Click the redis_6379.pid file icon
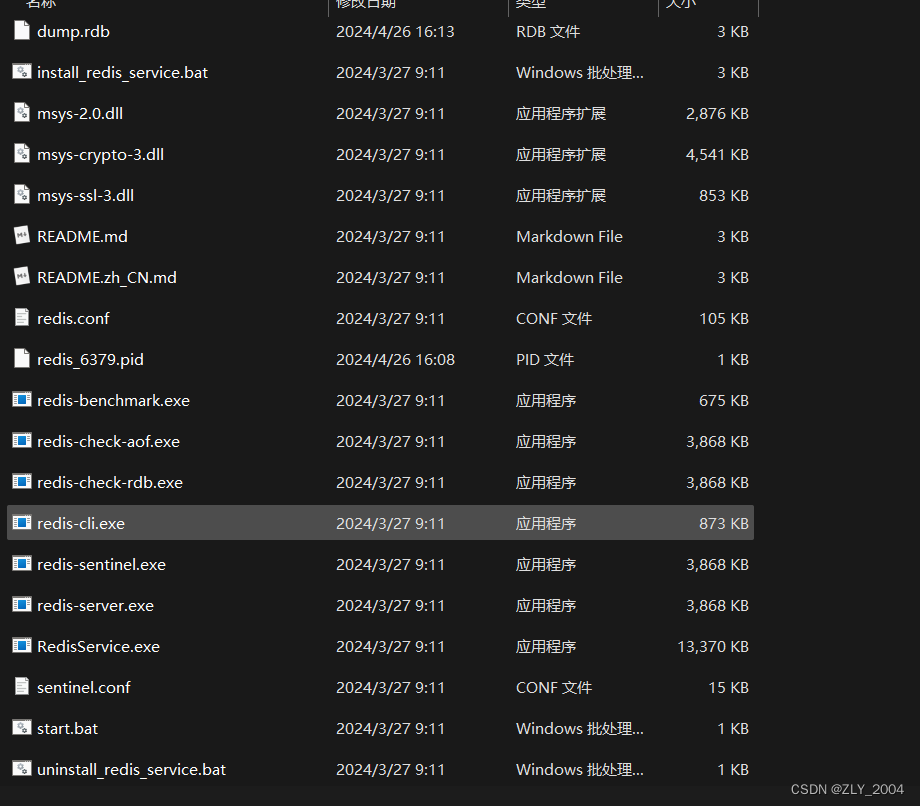Viewport: 920px width, 806px height. coord(22,358)
